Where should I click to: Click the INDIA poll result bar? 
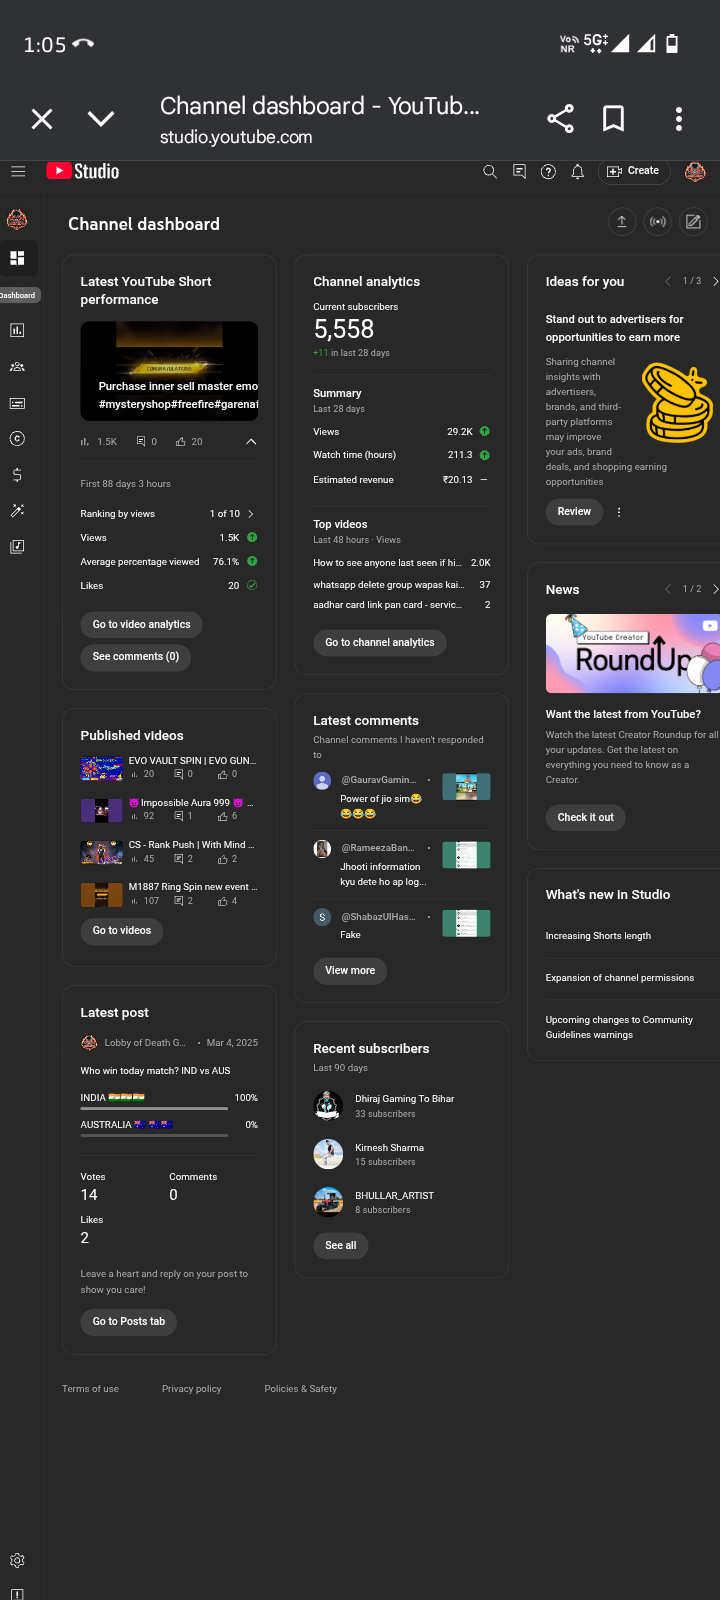click(154, 1108)
